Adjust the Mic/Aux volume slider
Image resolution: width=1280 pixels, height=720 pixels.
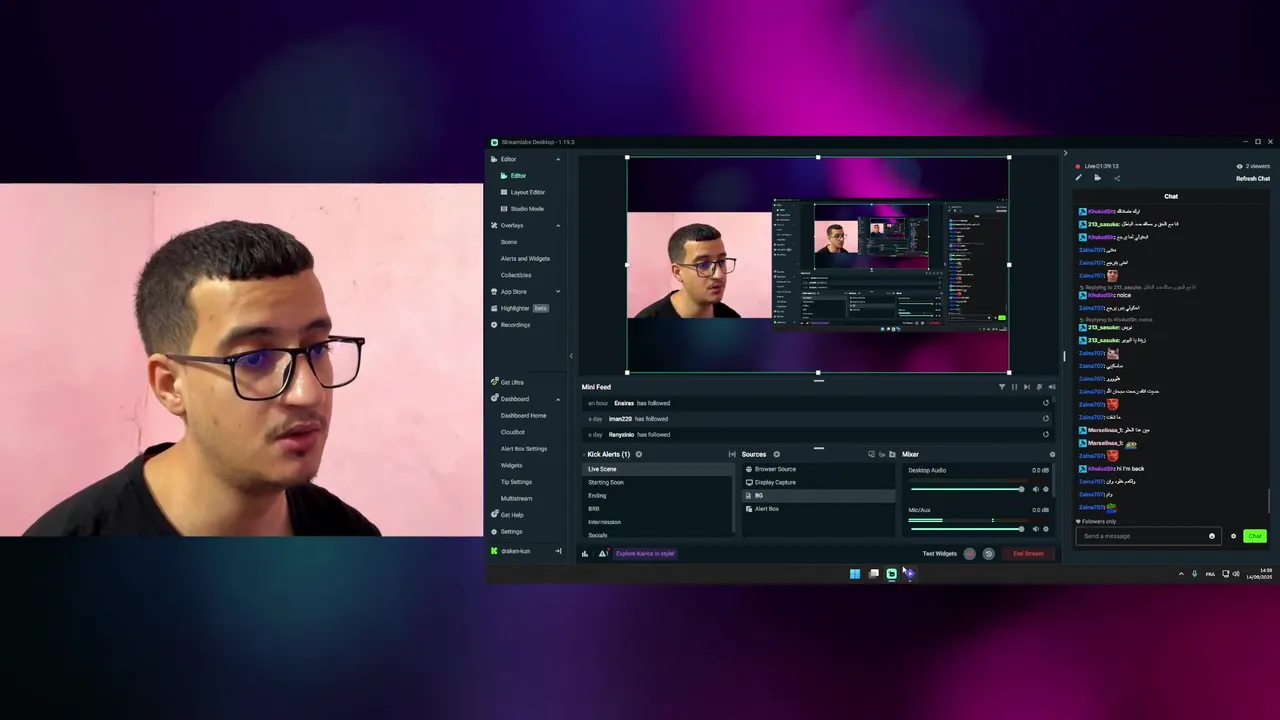[966, 529]
